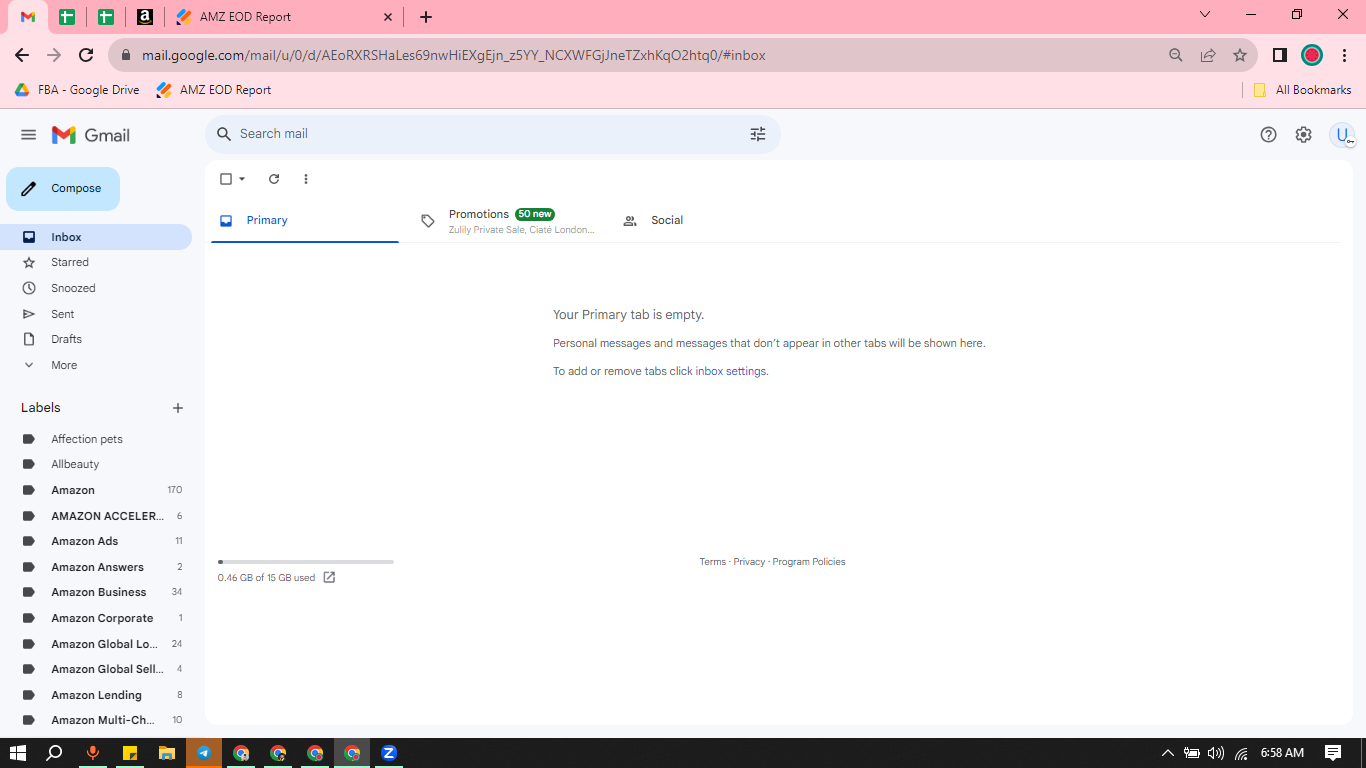
Task: Open a new browser tab
Action: tap(426, 17)
